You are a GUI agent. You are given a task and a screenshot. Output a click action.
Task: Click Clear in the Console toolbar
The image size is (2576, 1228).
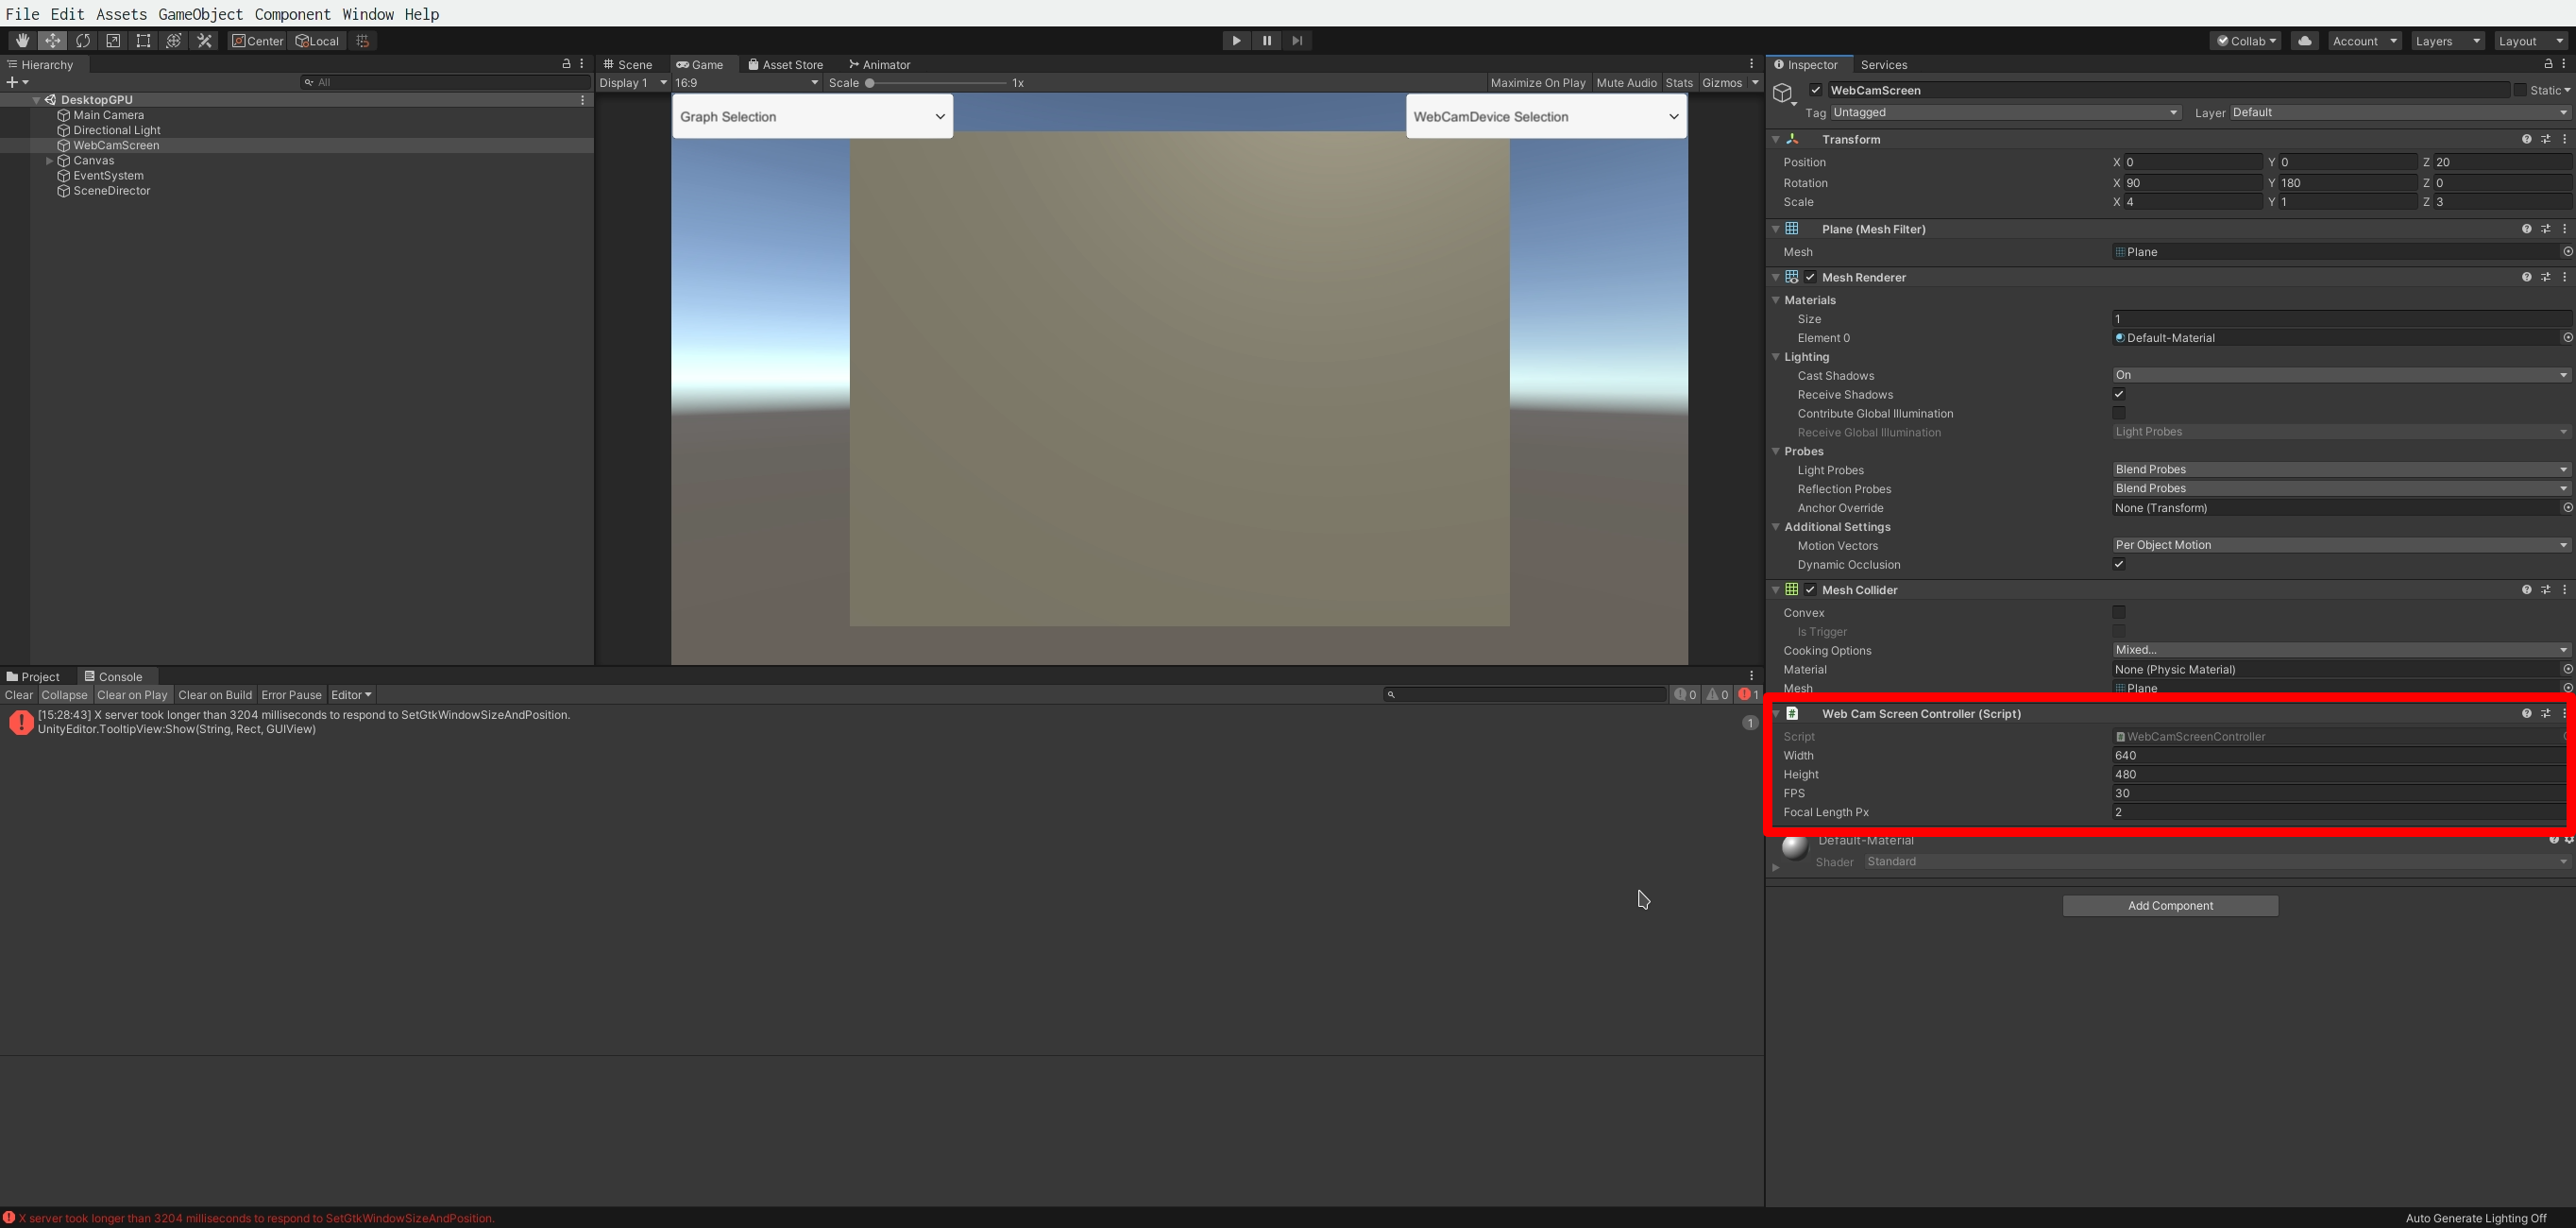point(19,694)
